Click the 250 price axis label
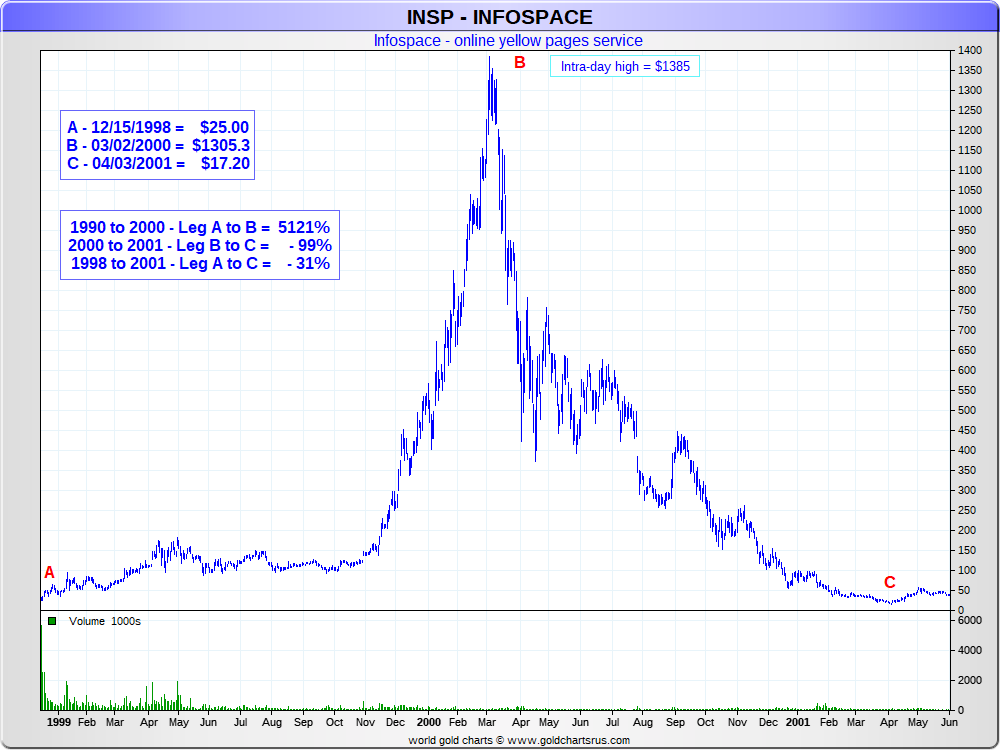 tap(967, 510)
